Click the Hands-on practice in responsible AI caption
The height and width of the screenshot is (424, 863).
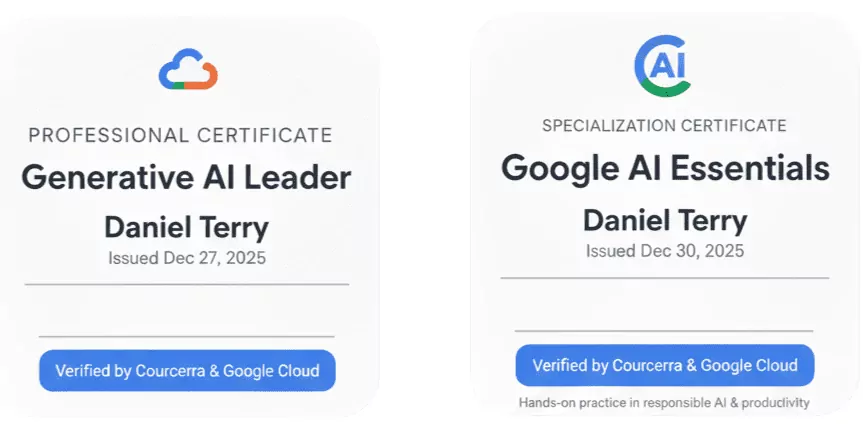coord(664,403)
